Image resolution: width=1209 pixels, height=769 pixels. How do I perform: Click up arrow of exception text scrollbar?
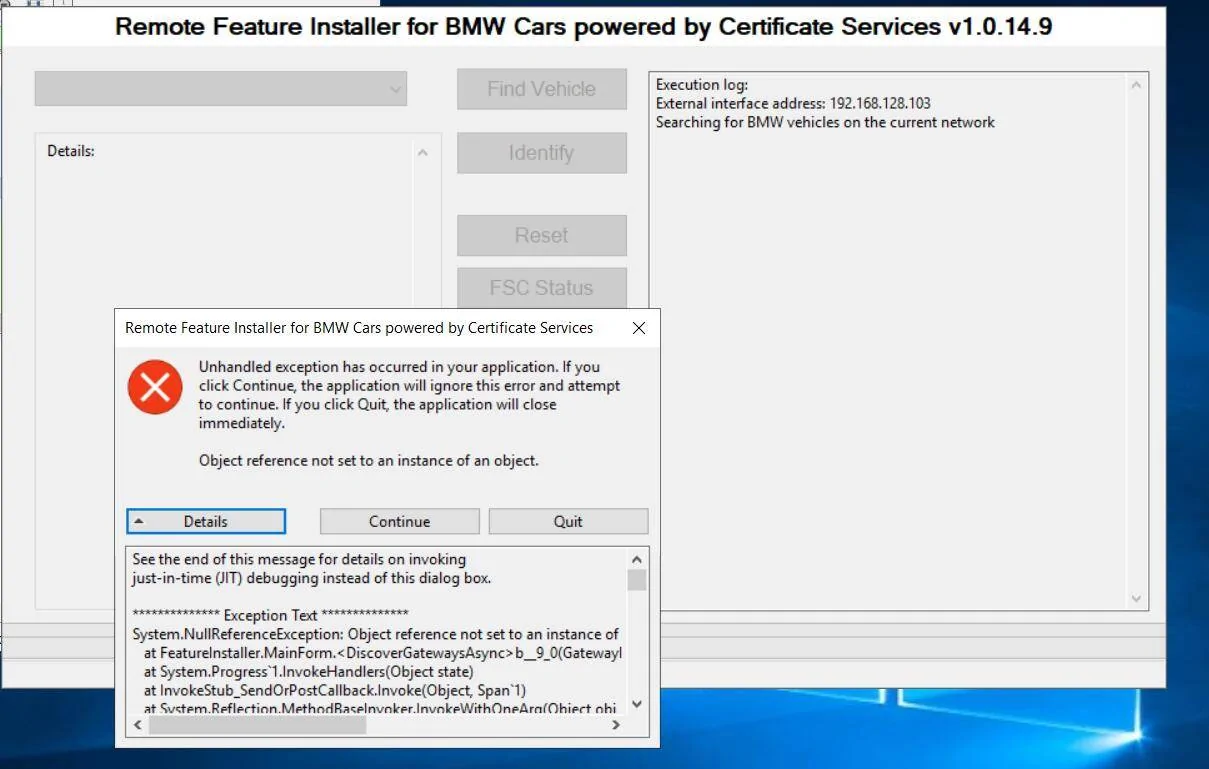point(637,559)
